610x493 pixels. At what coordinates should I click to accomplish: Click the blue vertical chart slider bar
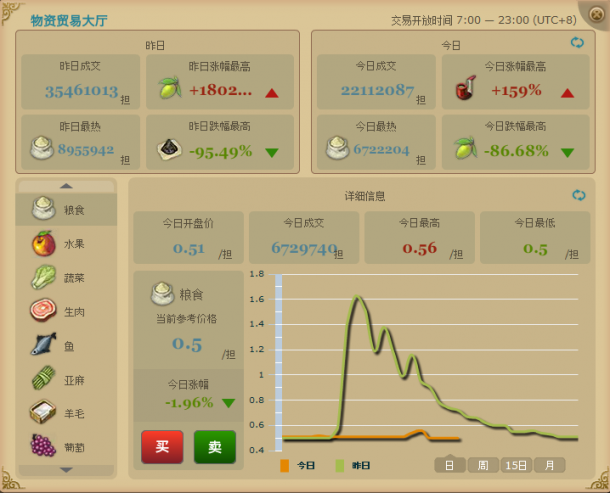click(x=279, y=363)
